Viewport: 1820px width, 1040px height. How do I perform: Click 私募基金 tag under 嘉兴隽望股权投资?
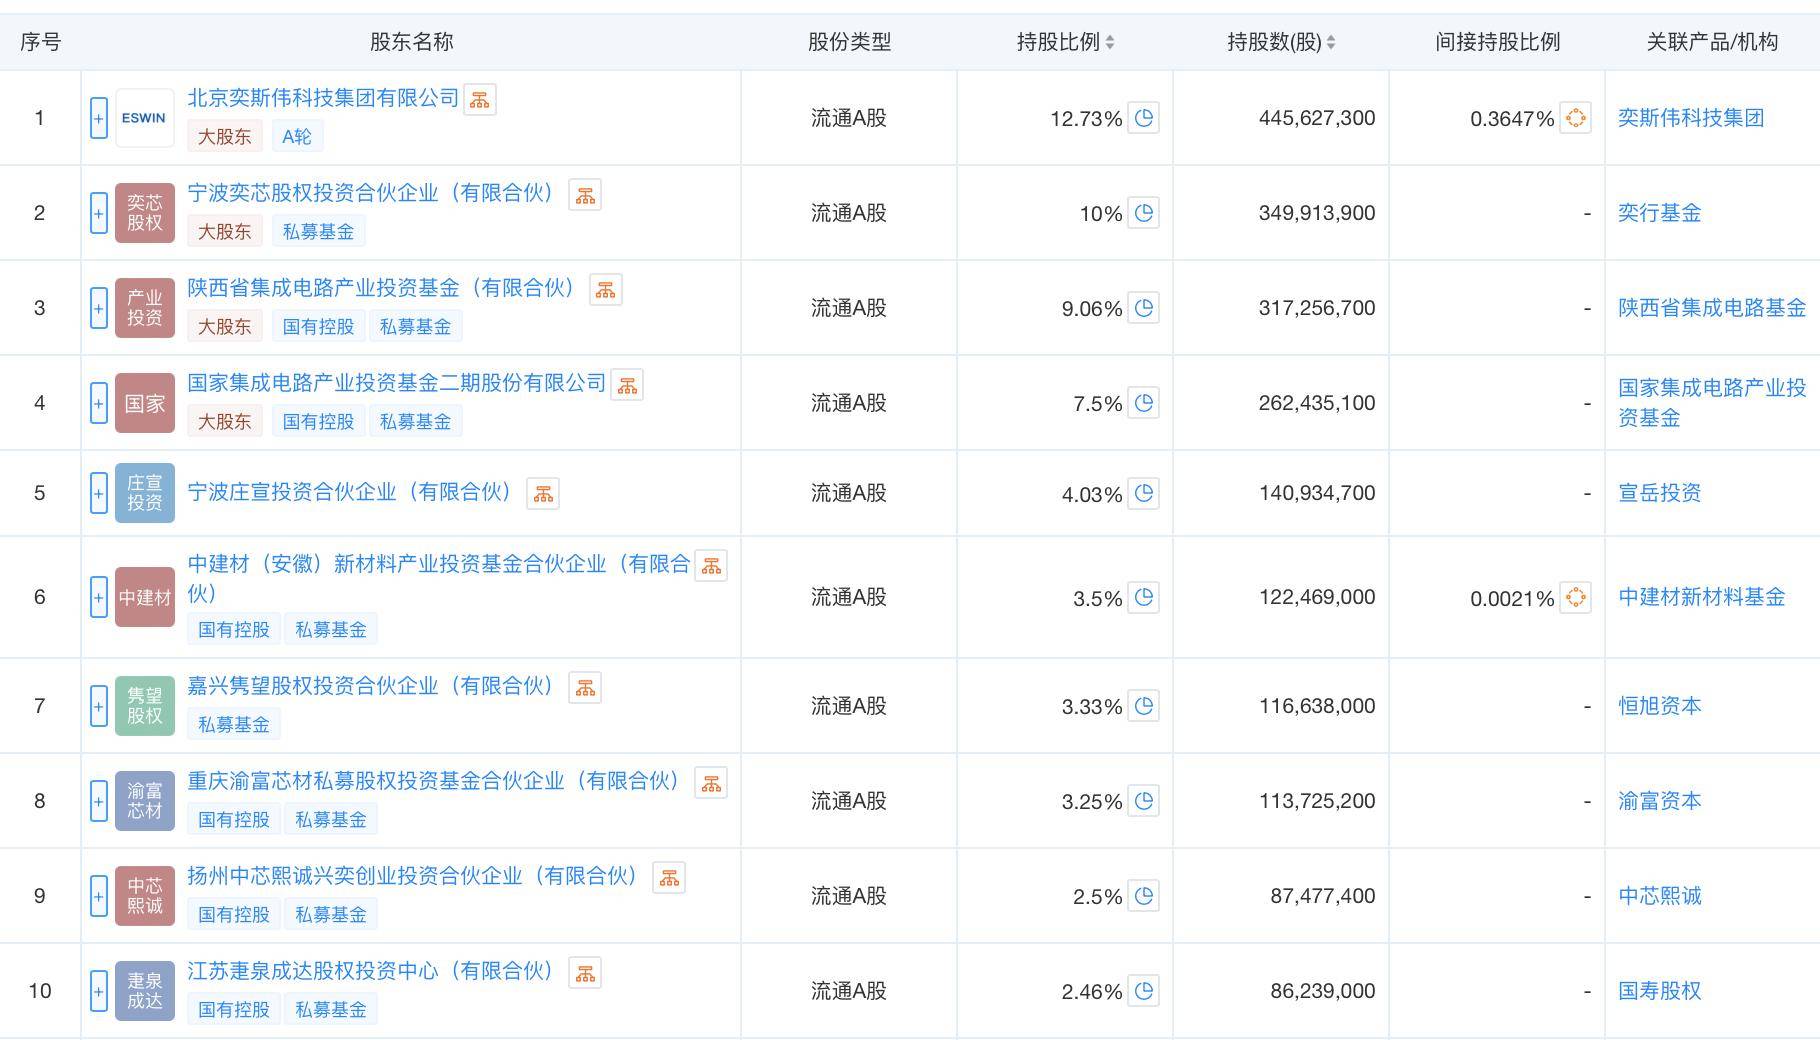point(234,725)
